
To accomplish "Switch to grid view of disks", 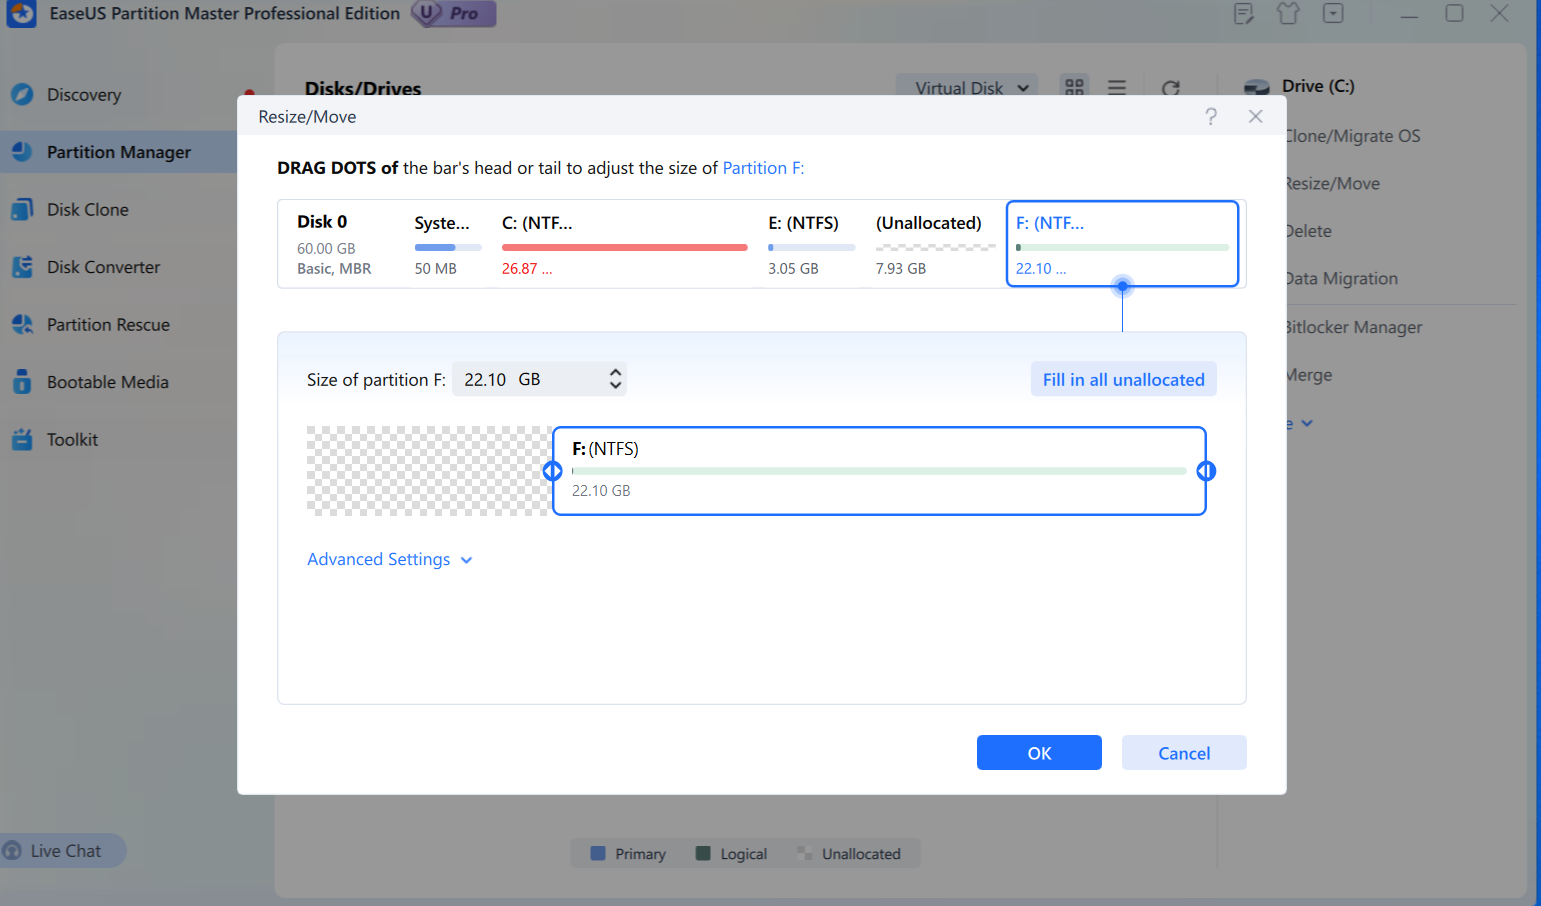I will [x=1075, y=88].
